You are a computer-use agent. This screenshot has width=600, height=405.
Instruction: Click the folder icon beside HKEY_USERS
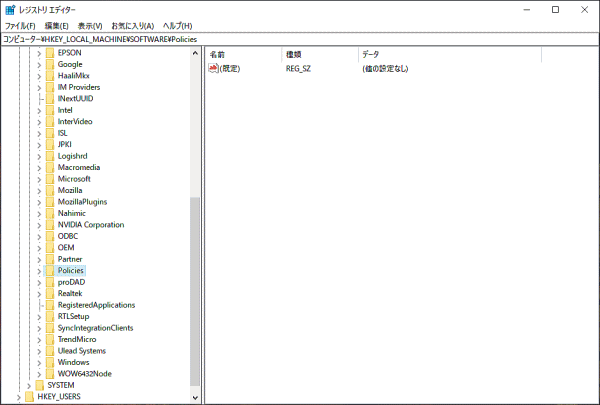coord(29,396)
